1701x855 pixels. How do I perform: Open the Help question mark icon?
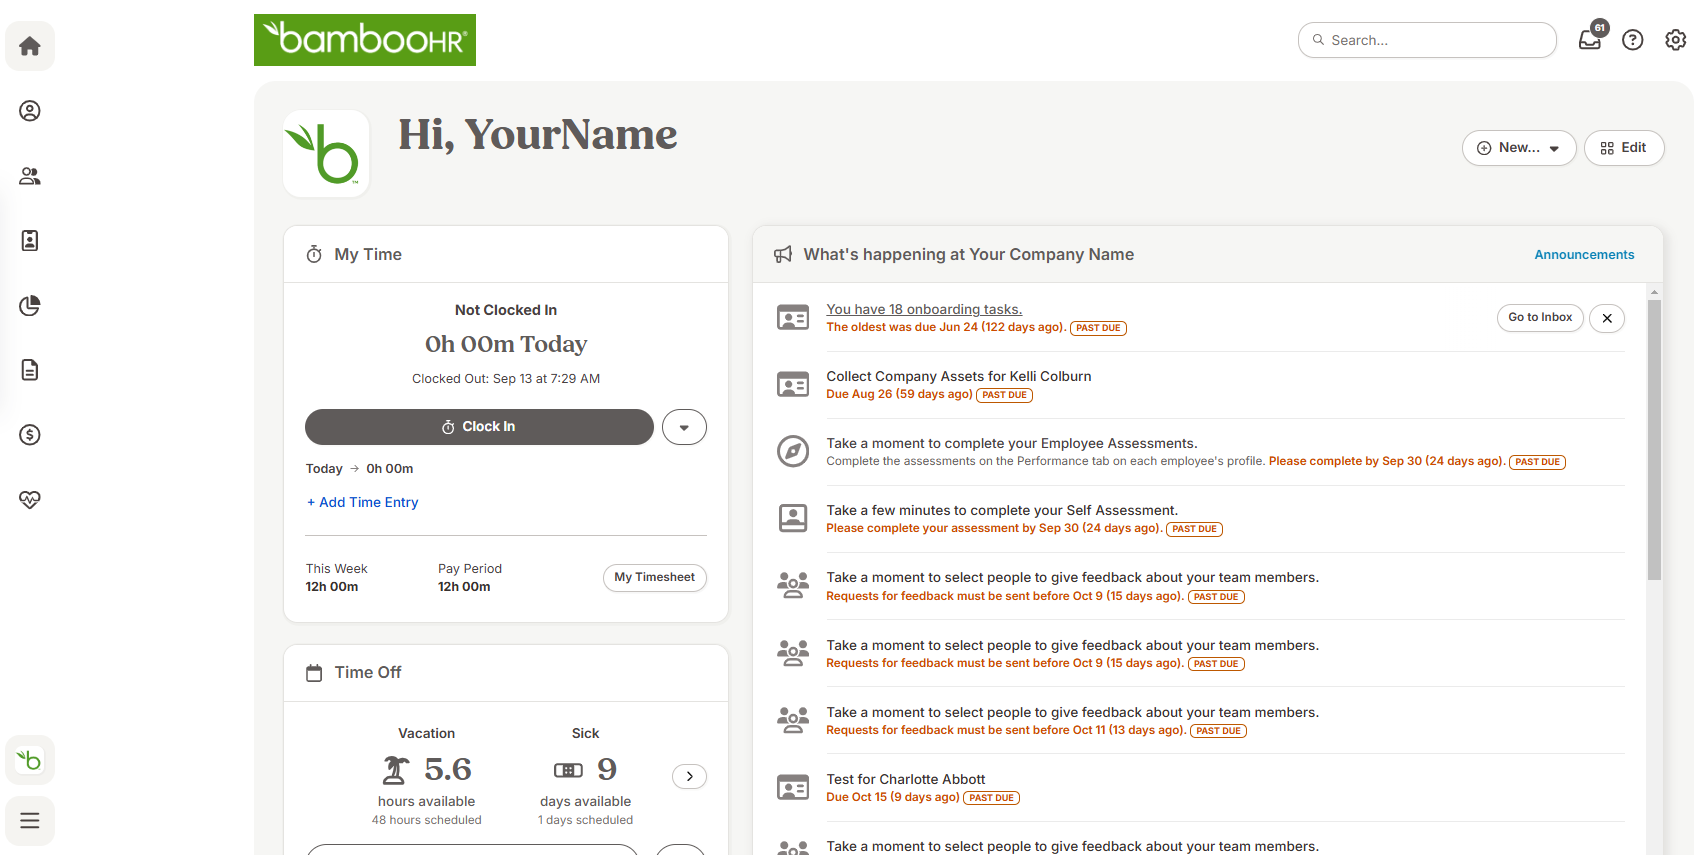click(1633, 40)
